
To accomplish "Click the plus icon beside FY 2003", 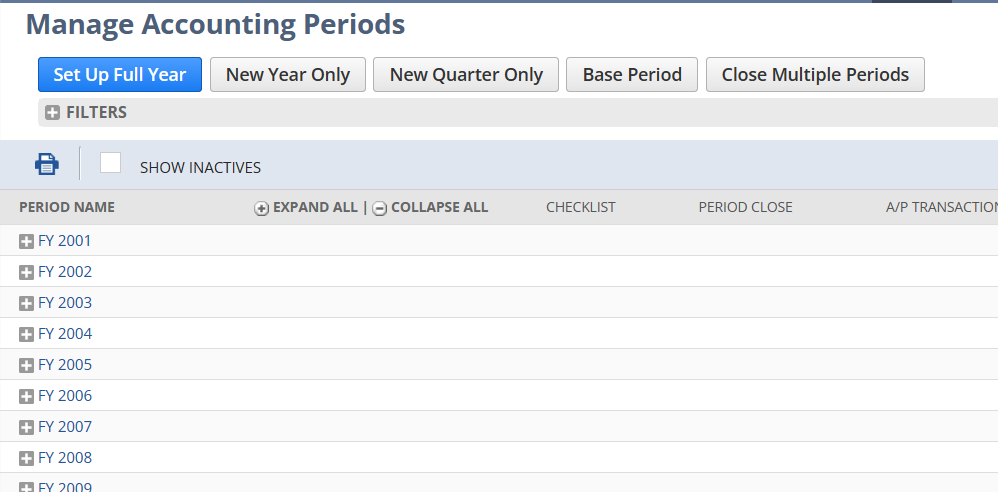I will click(x=27, y=303).
